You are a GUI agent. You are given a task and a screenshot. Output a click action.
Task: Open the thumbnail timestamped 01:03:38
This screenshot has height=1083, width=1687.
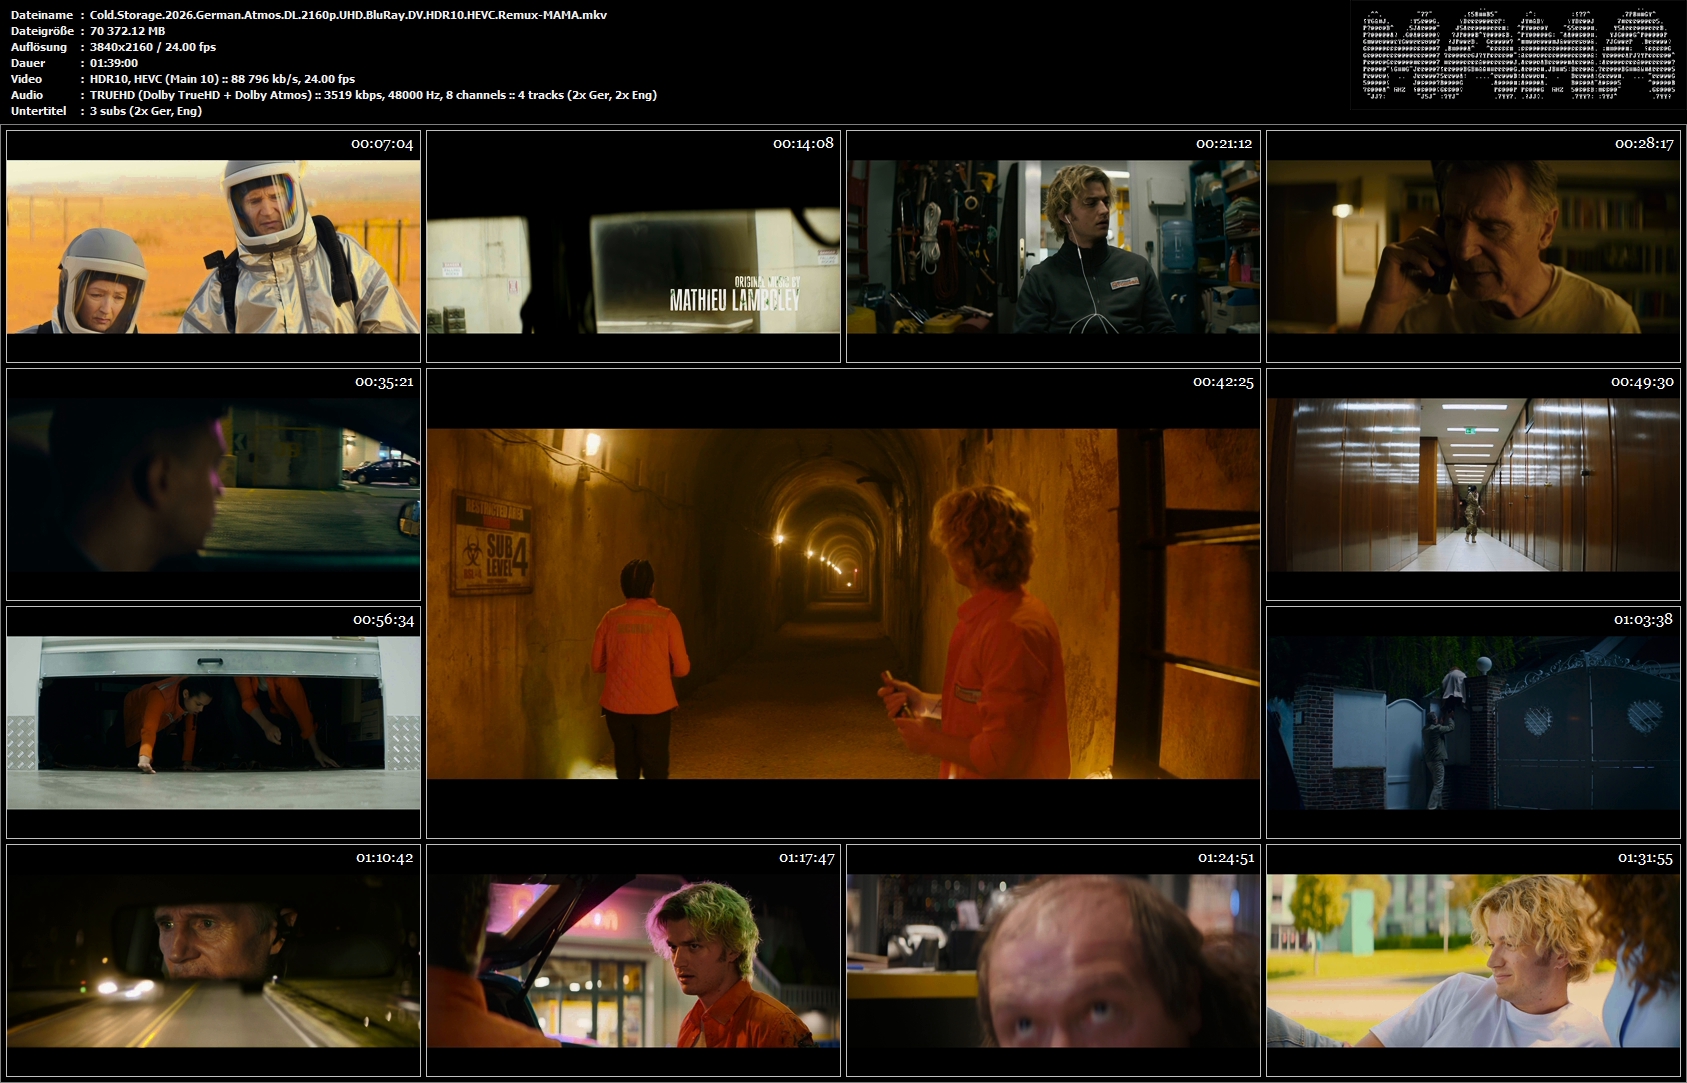[x=1473, y=722]
